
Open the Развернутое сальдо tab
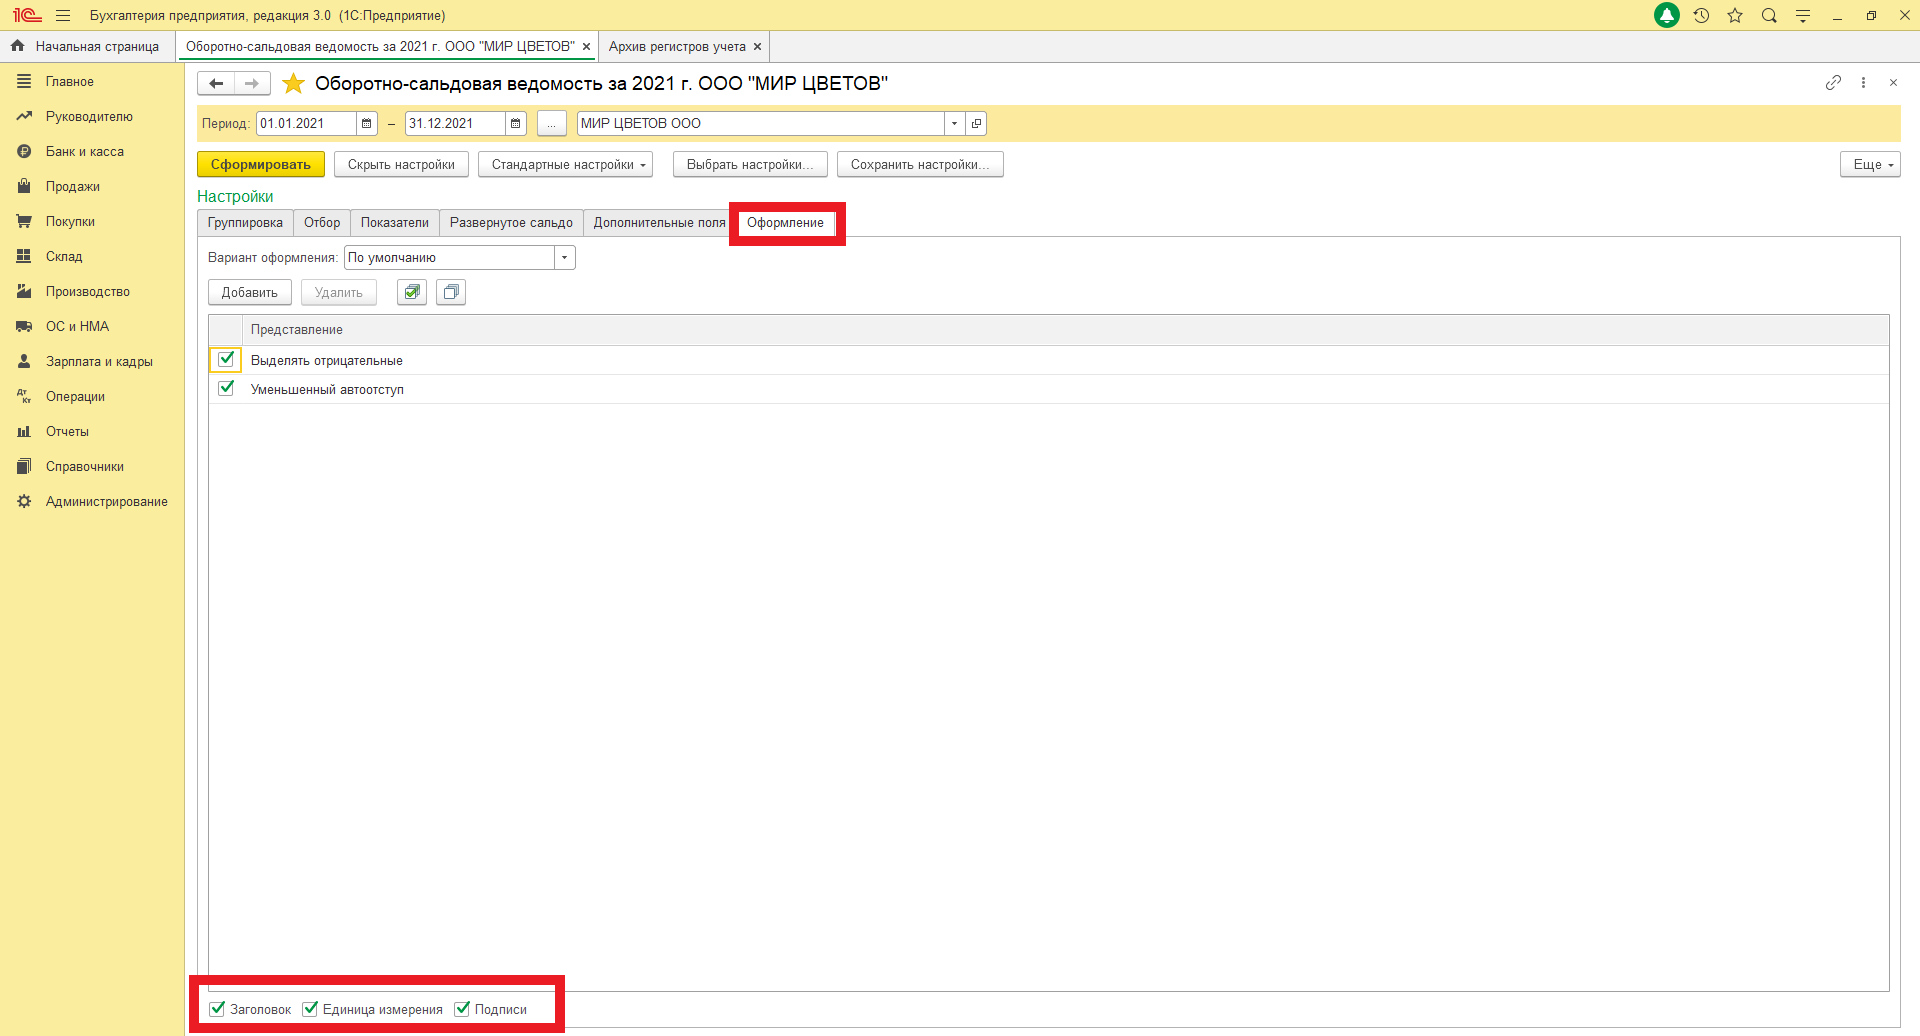click(x=511, y=223)
